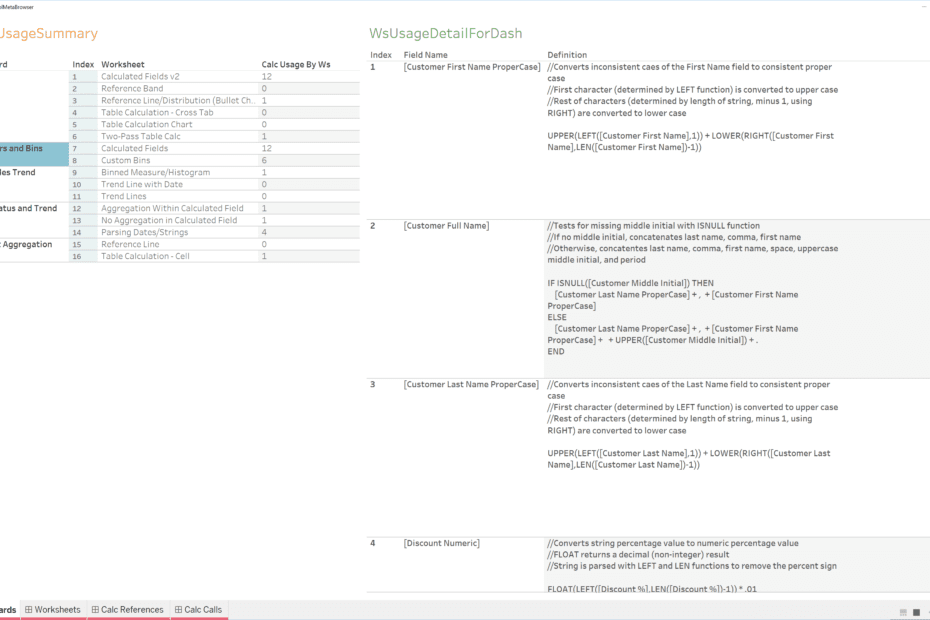Viewport: 930px width, 620px height.
Task: Click the IF ISNULL([Customer Middle Initial]) THEN line
Action: tap(630, 283)
